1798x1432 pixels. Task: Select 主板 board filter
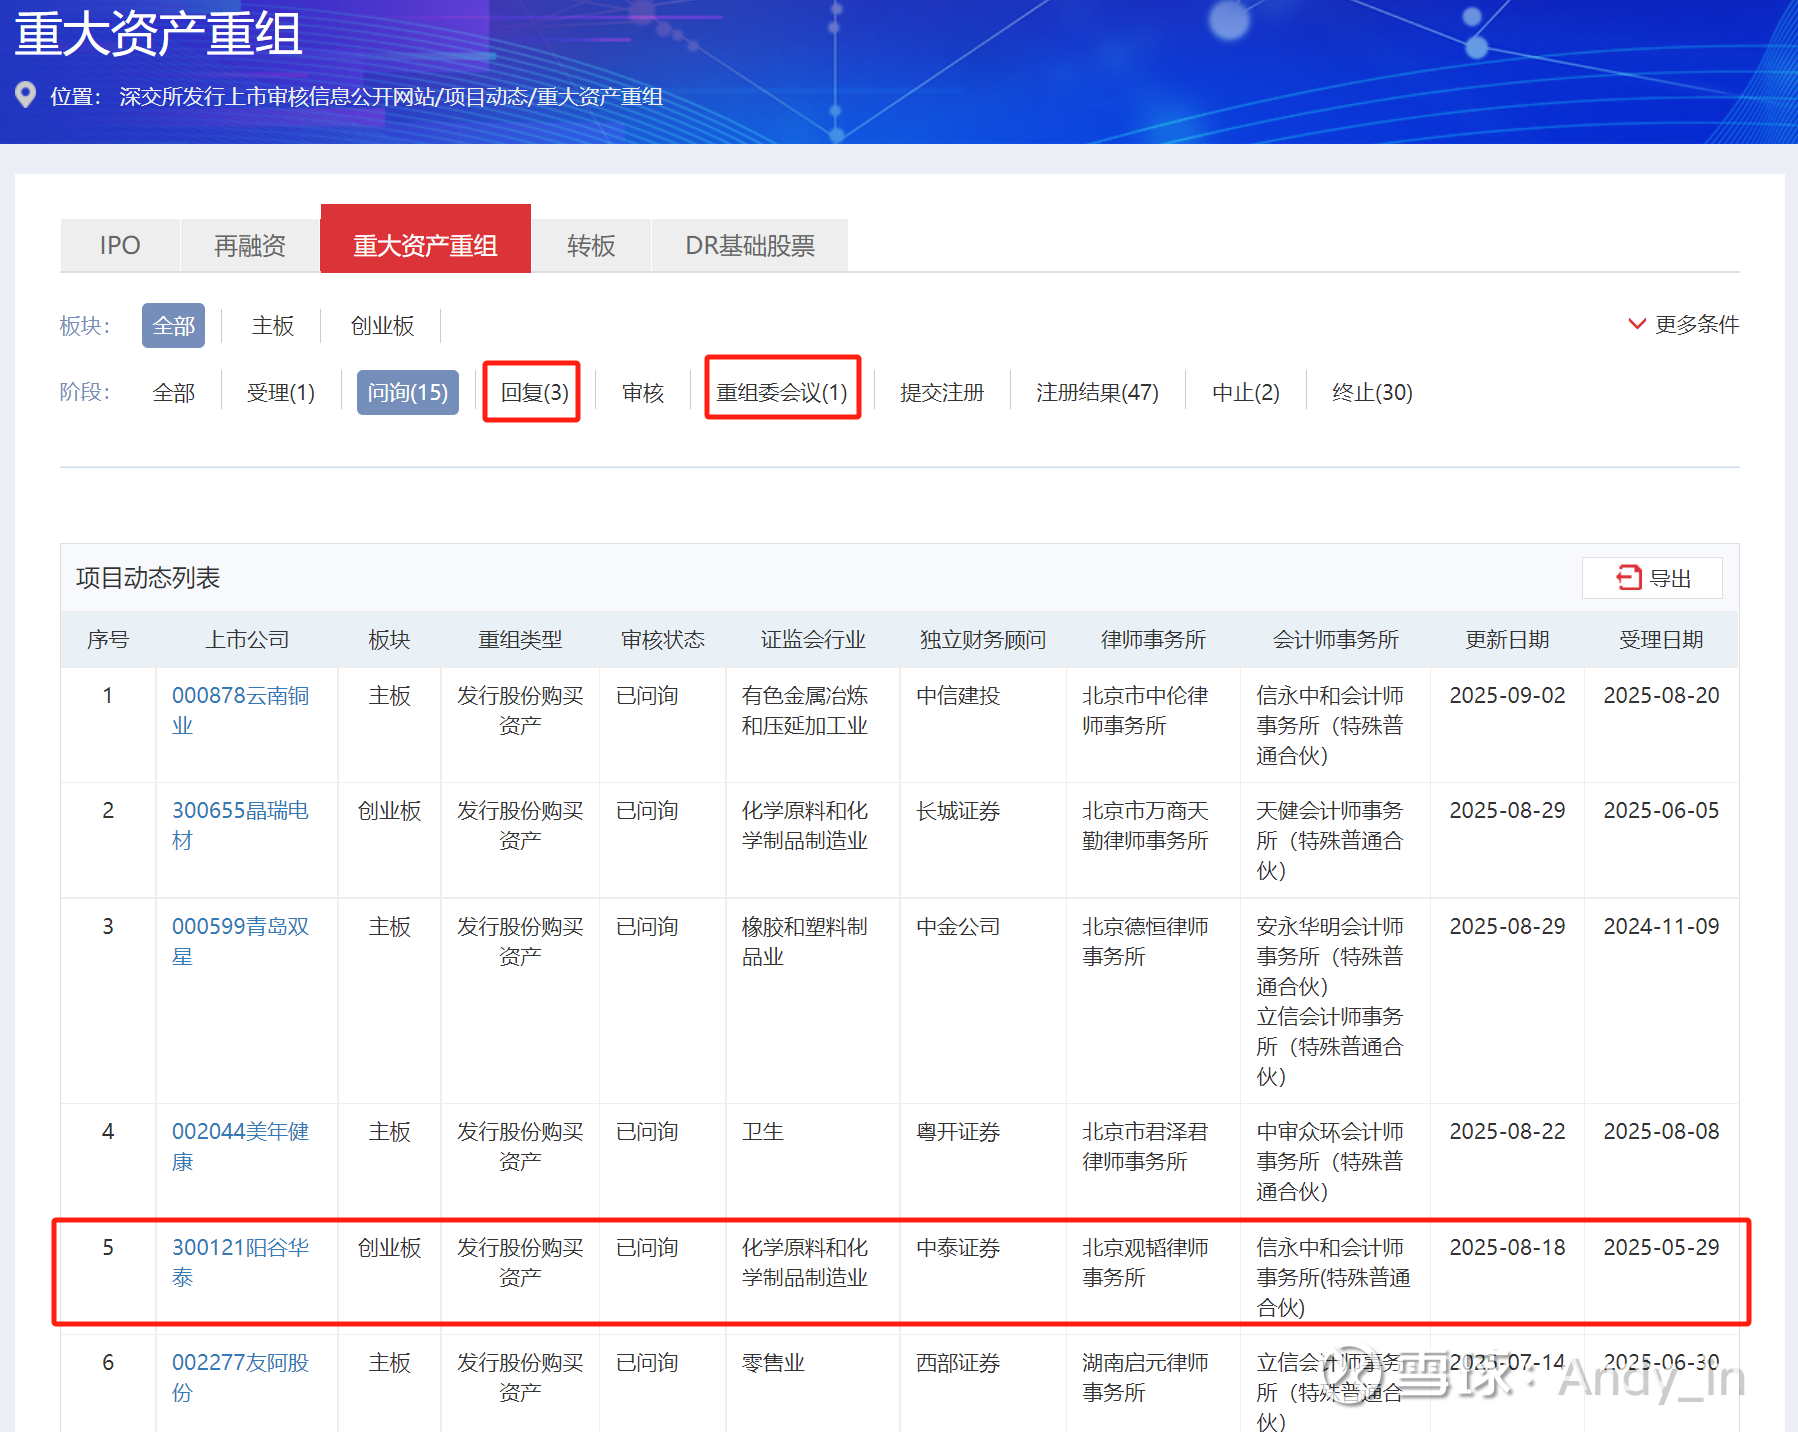pyautogui.click(x=272, y=326)
